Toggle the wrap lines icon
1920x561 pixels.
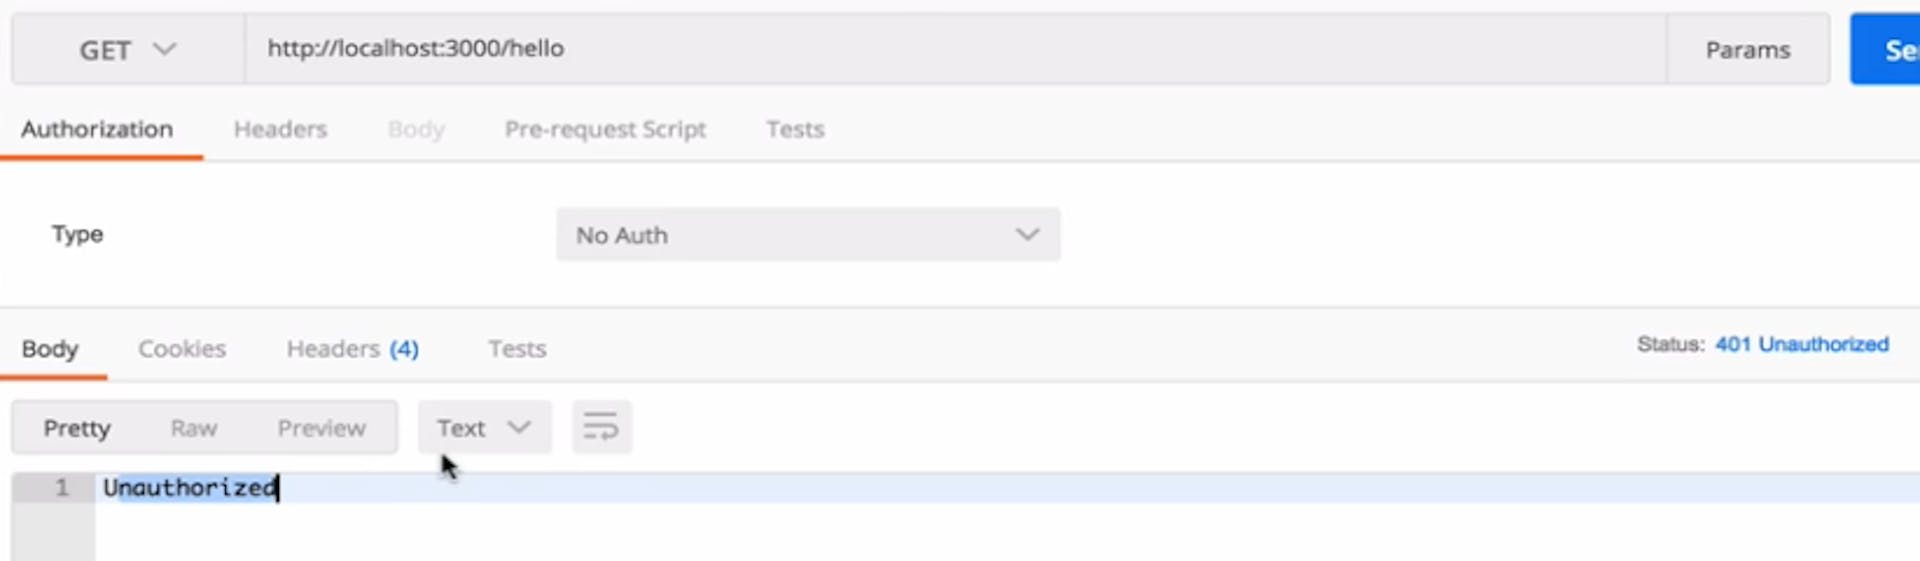coord(601,427)
